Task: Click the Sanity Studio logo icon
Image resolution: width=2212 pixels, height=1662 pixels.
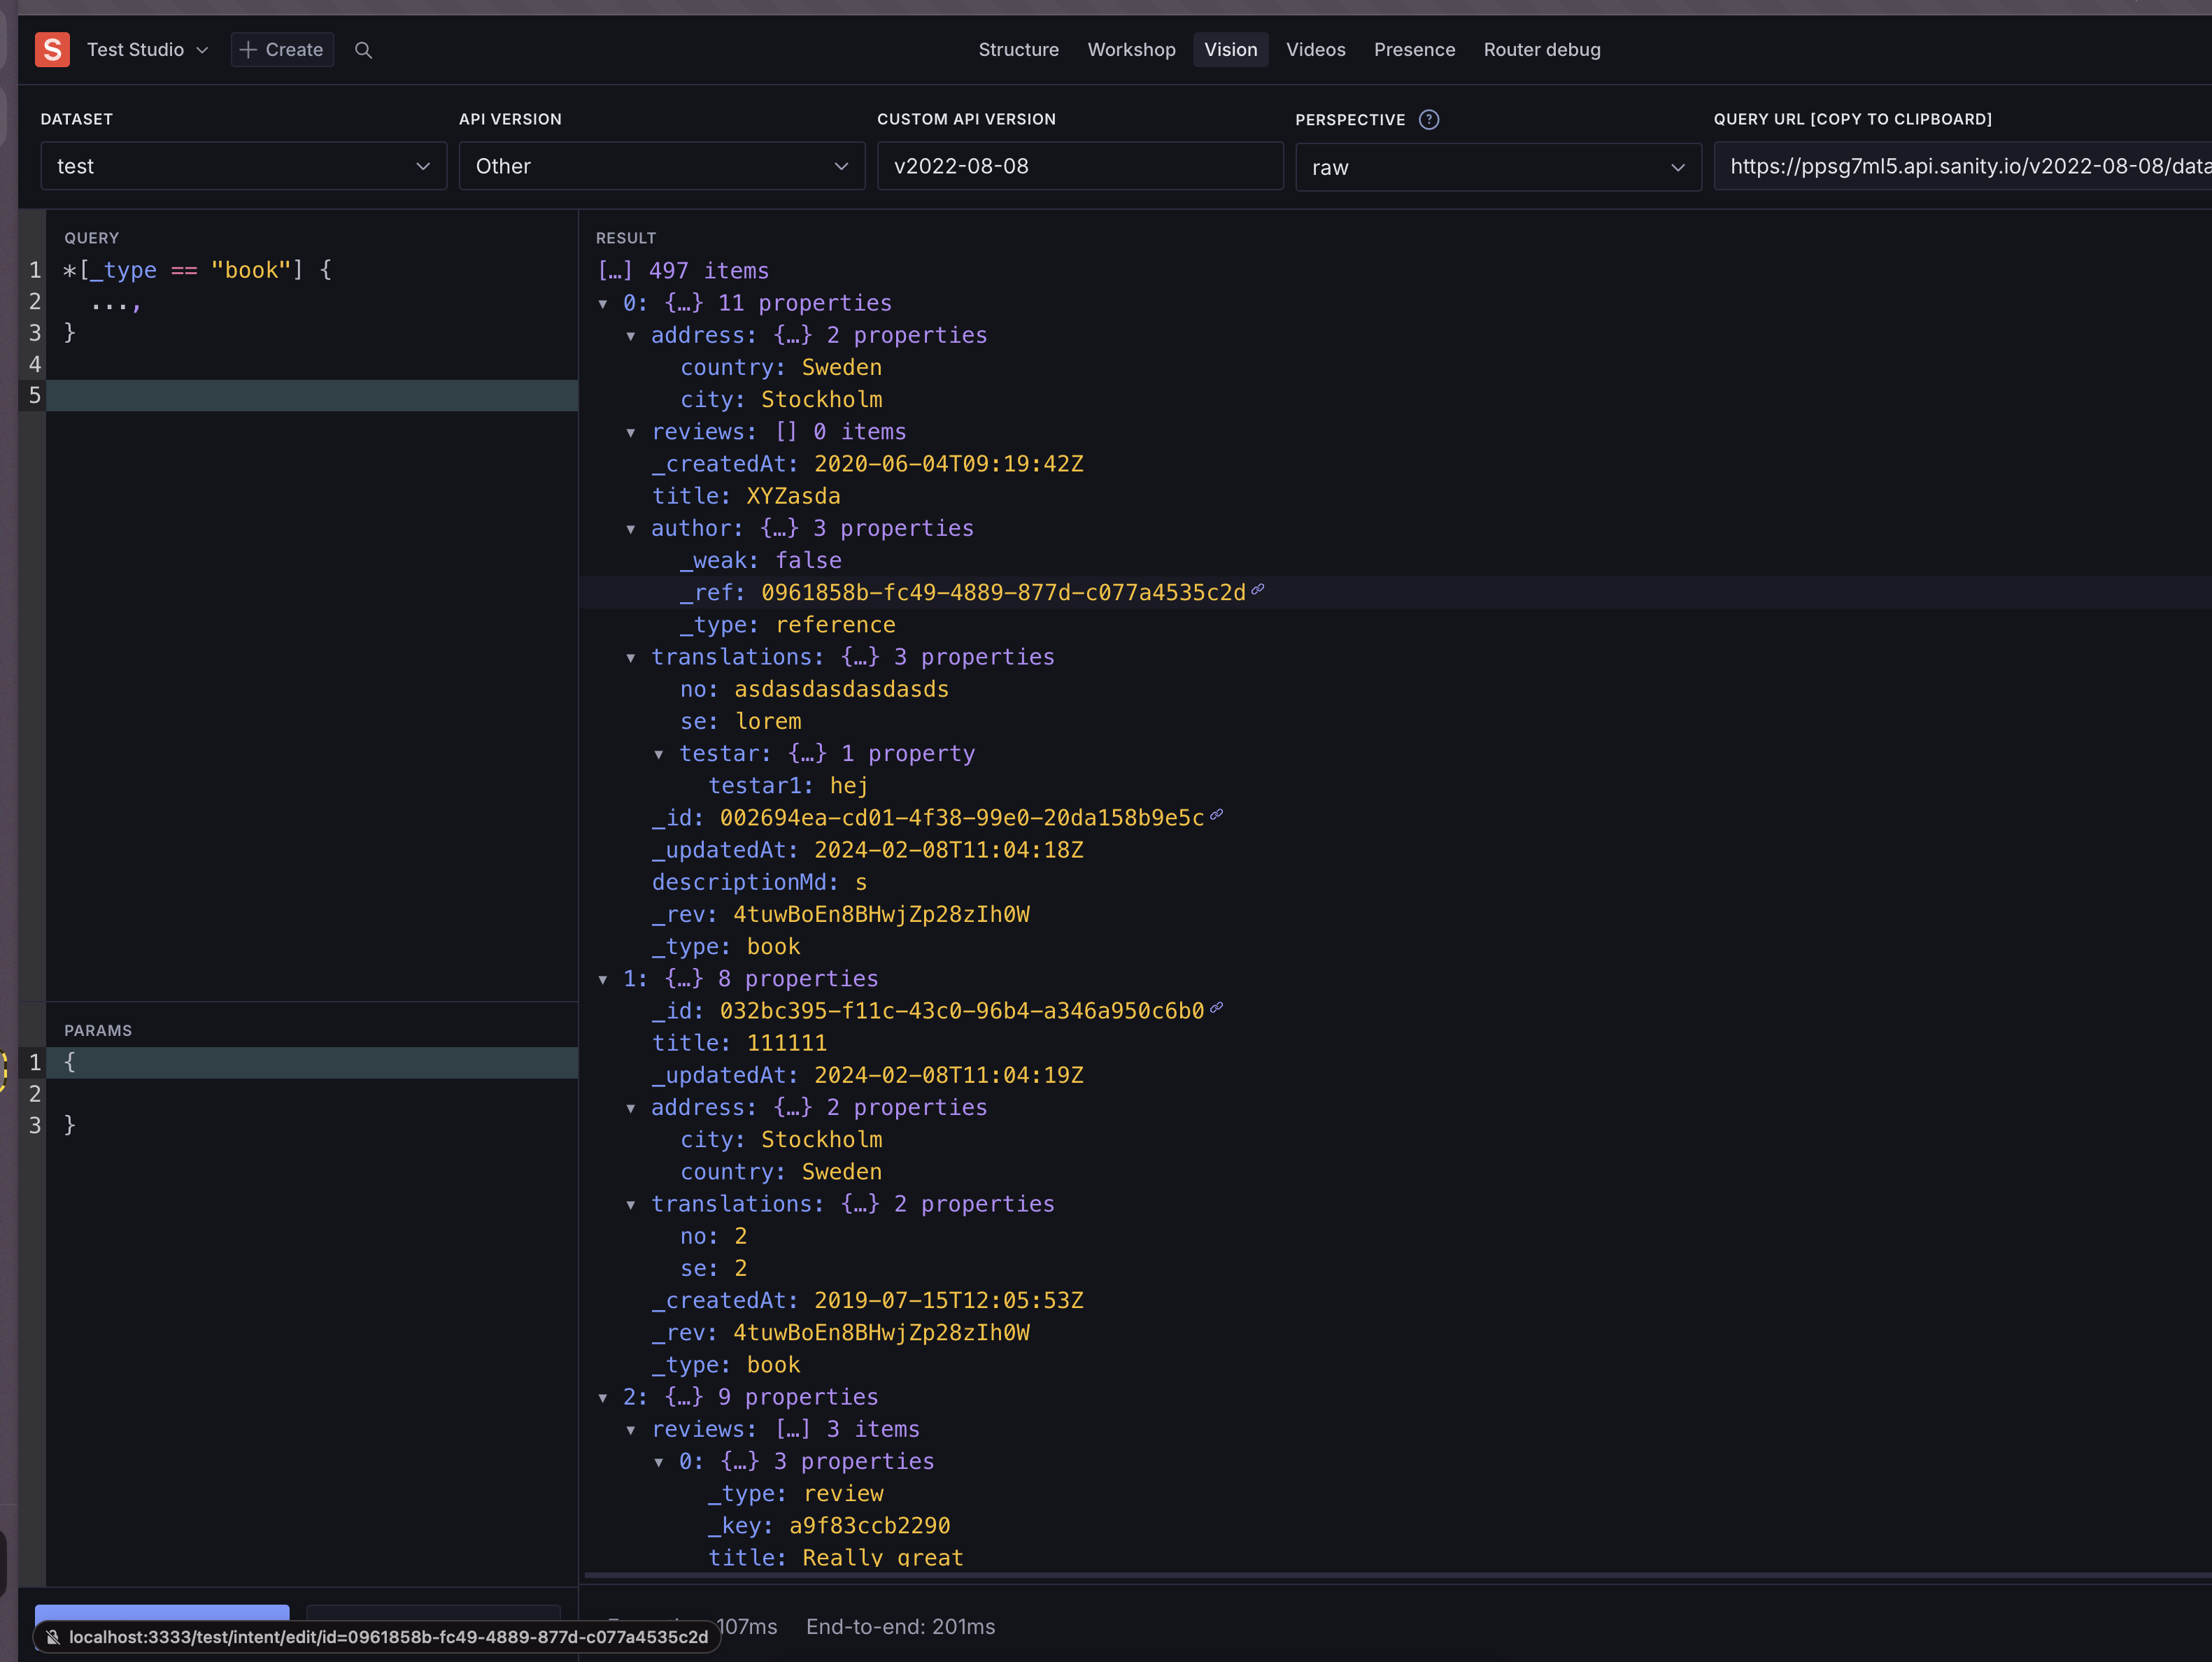Action: point(52,49)
